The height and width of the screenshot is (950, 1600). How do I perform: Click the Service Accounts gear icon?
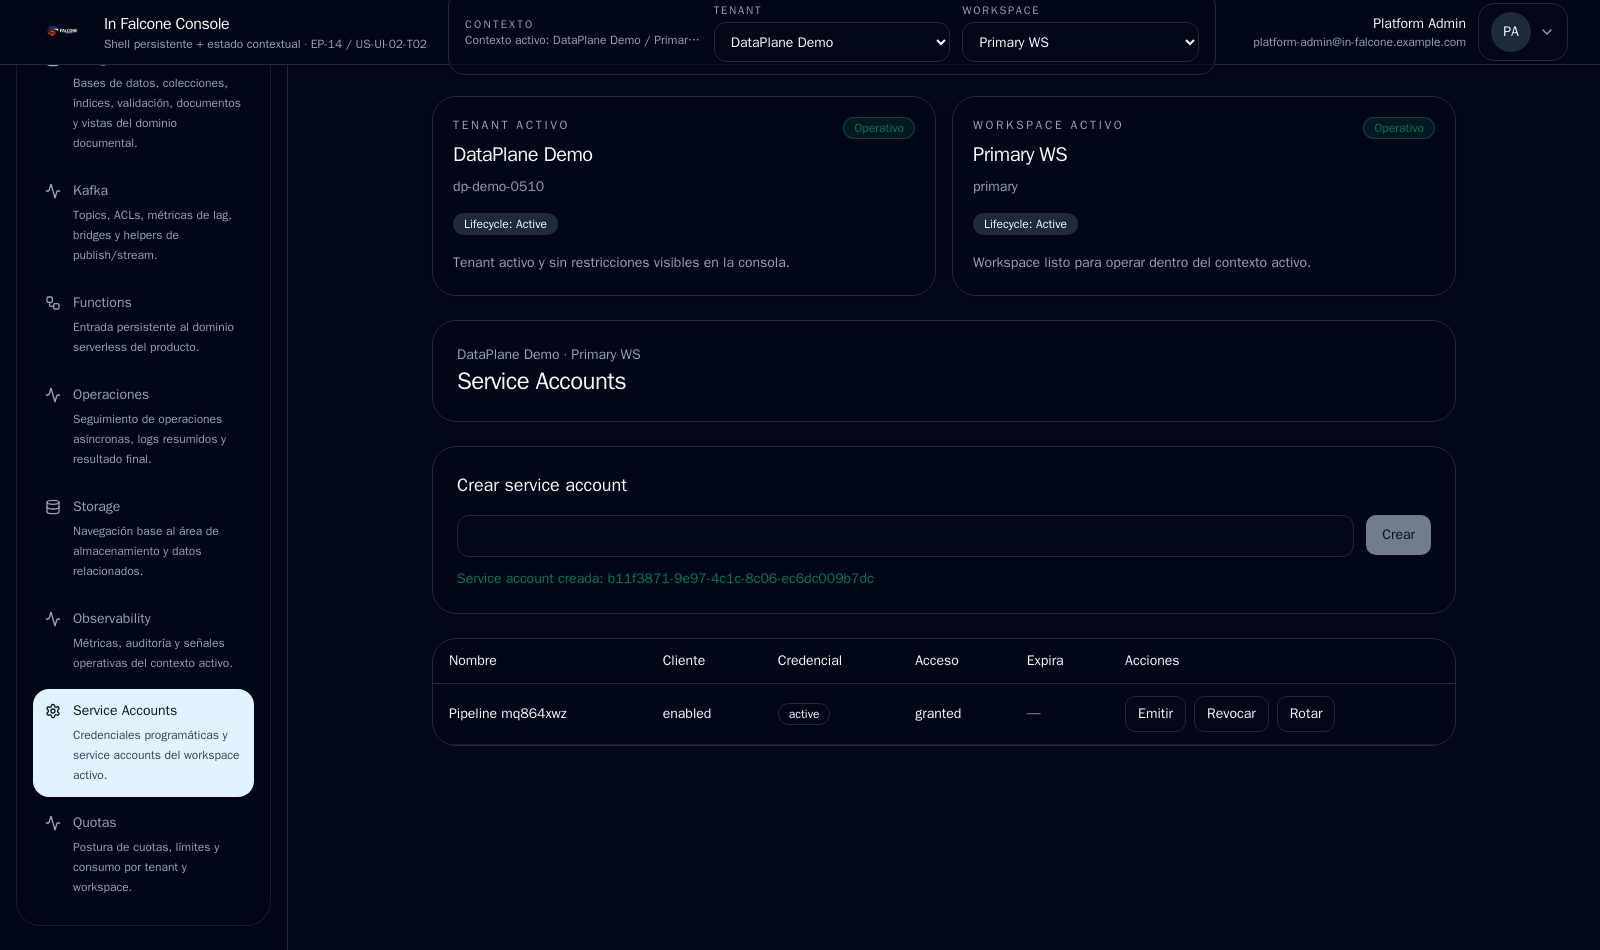[x=53, y=711]
